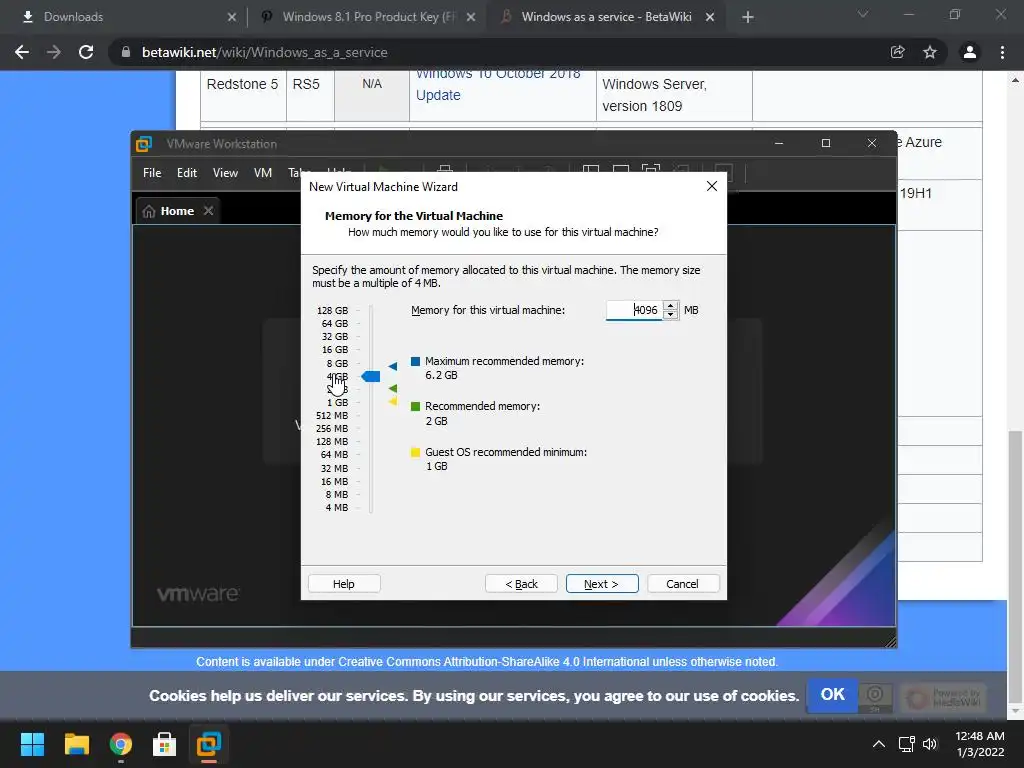Click the blue Maximum recommended memory legend square

(x=415, y=361)
